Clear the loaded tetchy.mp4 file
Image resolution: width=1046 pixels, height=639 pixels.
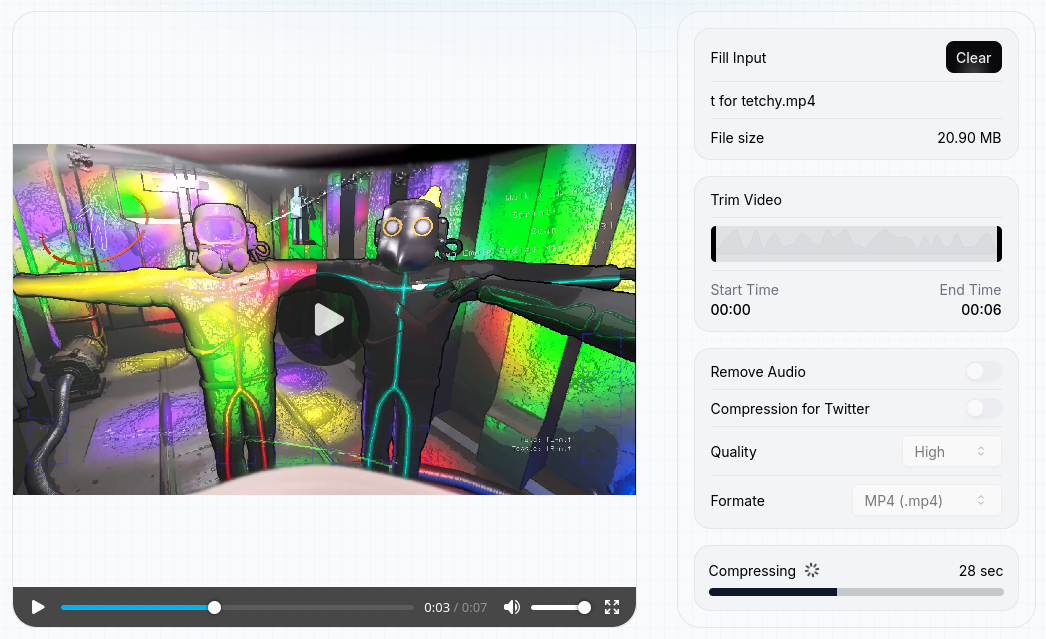[973, 57]
